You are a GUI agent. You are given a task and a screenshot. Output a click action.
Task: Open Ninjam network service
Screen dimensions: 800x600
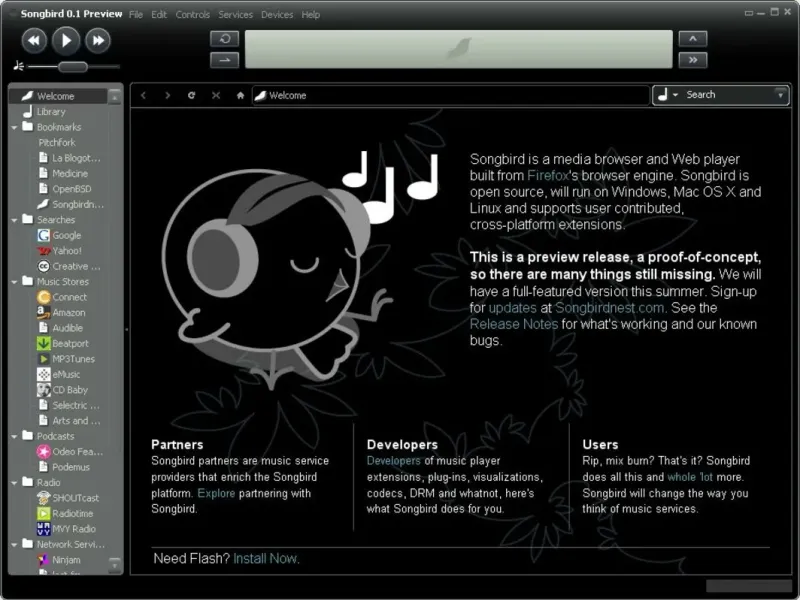[x=59, y=560]
